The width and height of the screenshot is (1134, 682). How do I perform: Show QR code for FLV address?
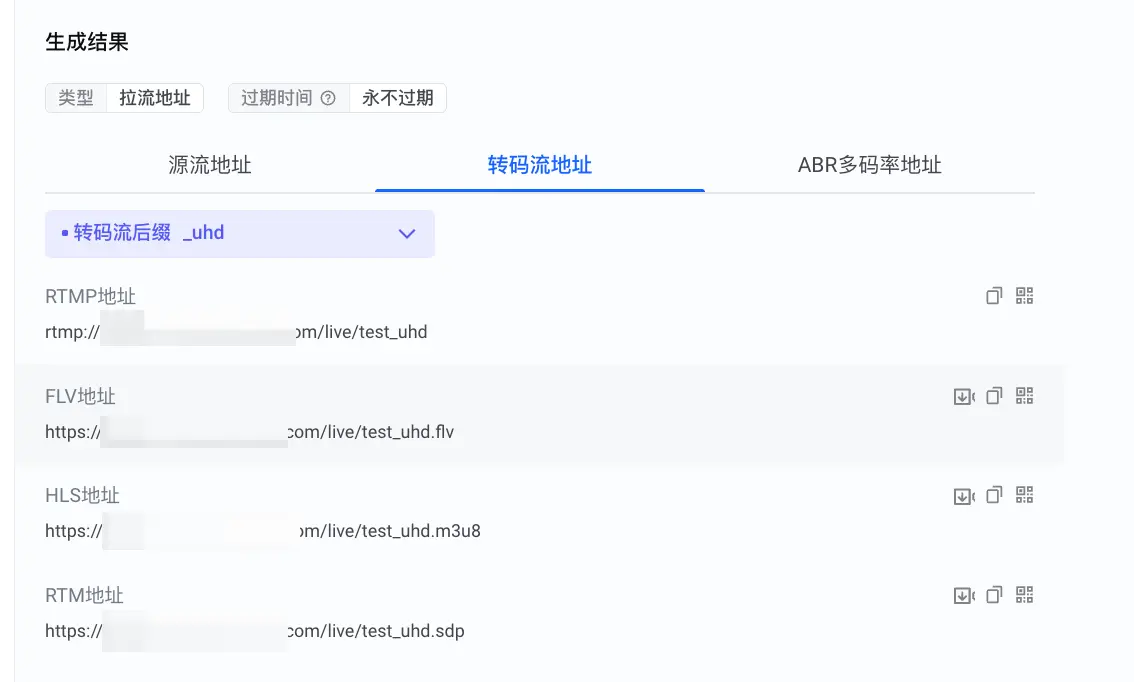tap(1024, 396)
